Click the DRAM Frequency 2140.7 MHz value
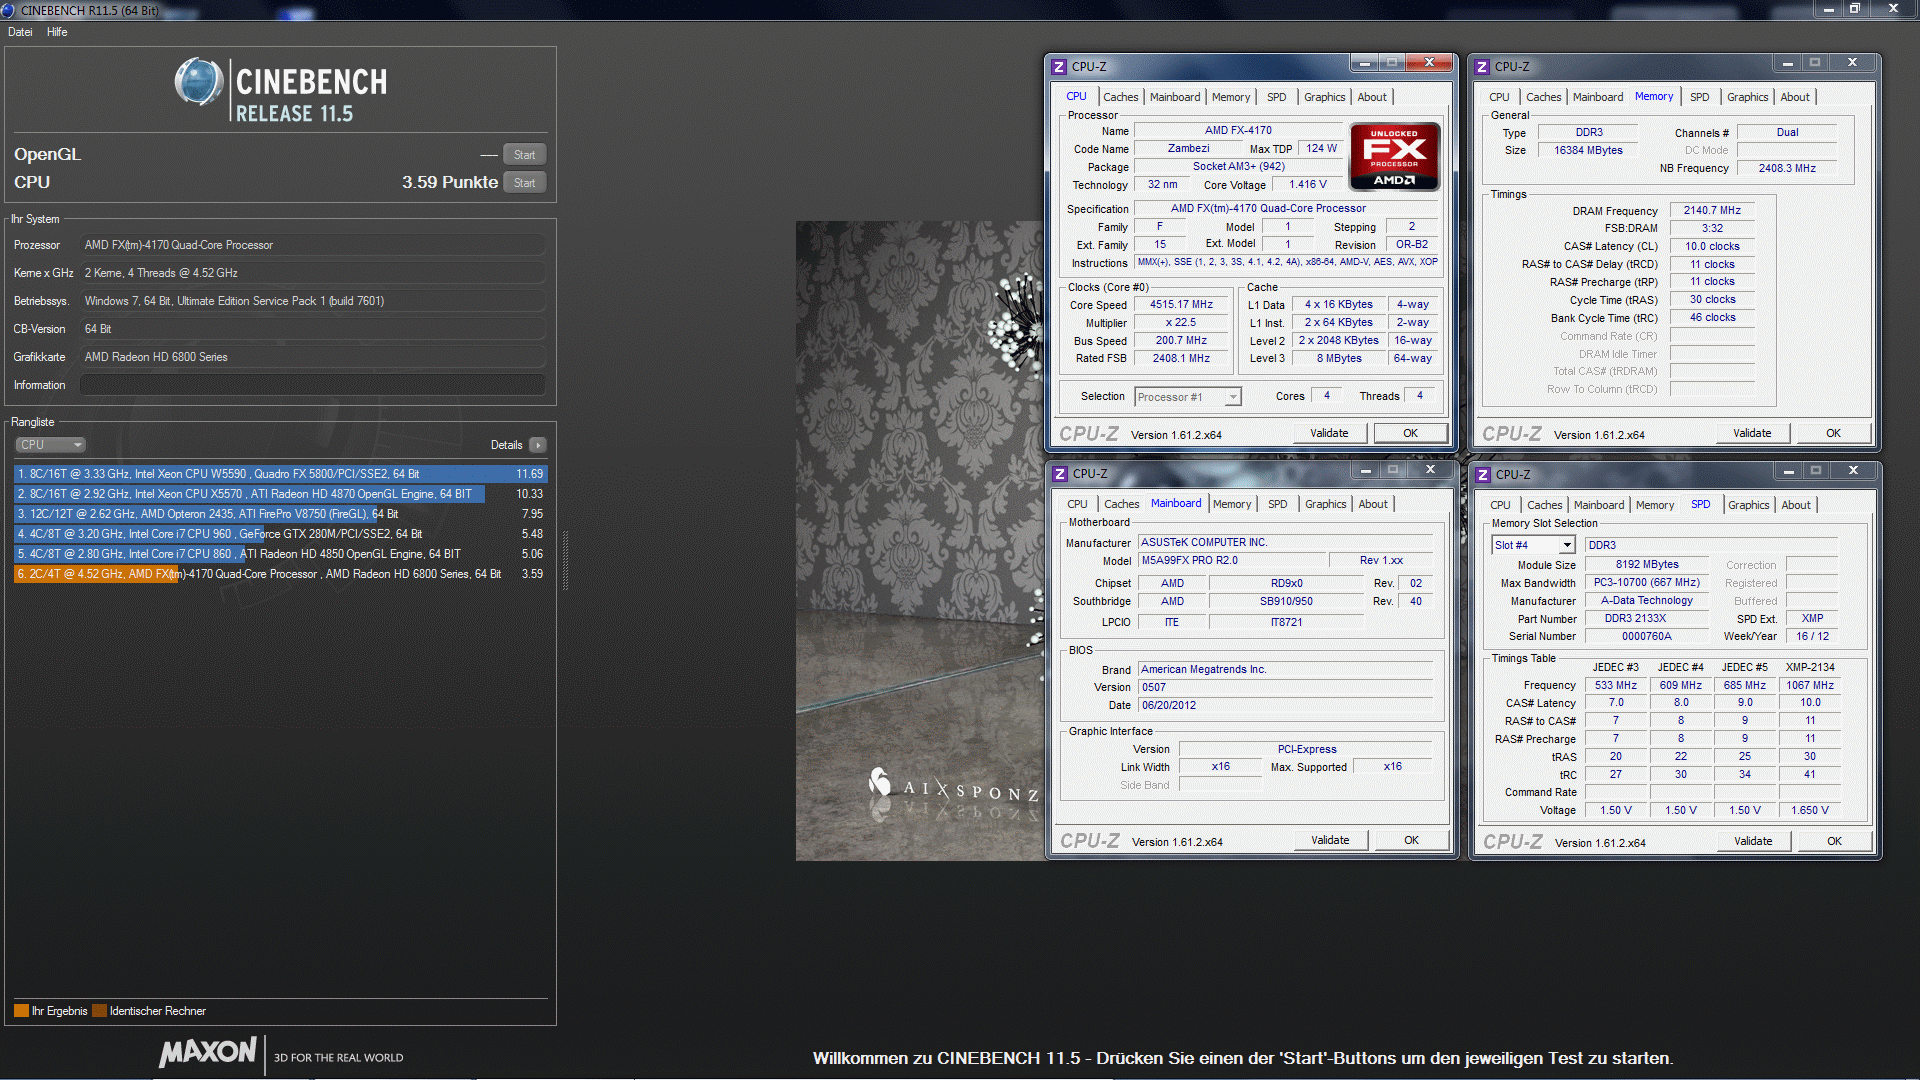1920x1080 pixels. point(1712,211)
